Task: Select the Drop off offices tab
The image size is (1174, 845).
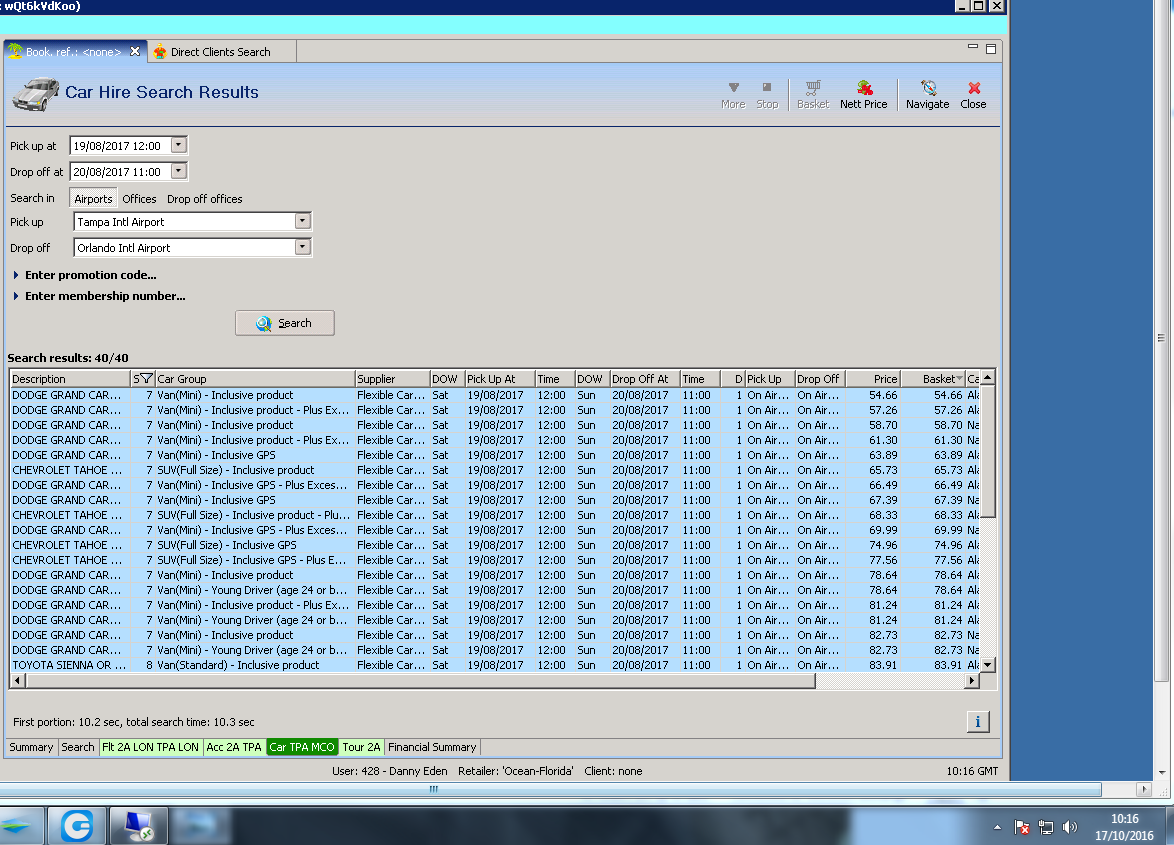Action: tap(204, 198)
